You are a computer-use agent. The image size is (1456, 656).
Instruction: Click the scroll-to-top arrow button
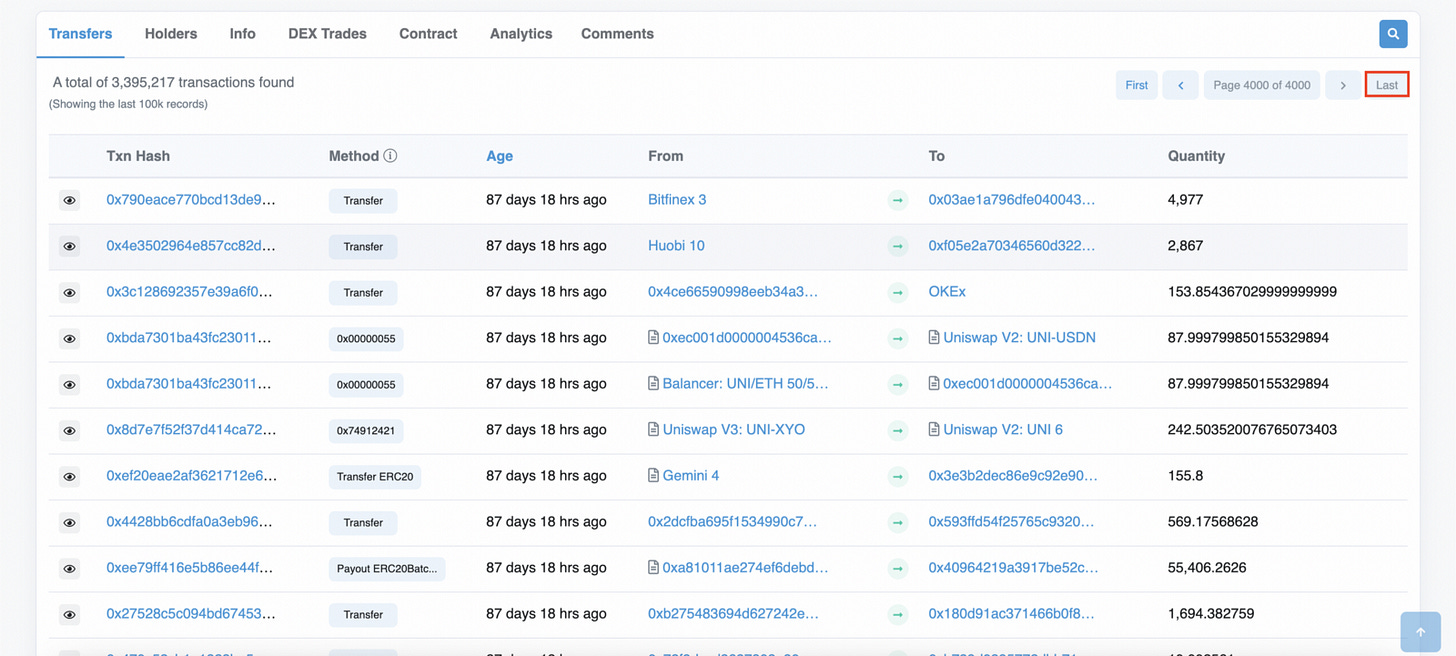(x=1420, y=632)
